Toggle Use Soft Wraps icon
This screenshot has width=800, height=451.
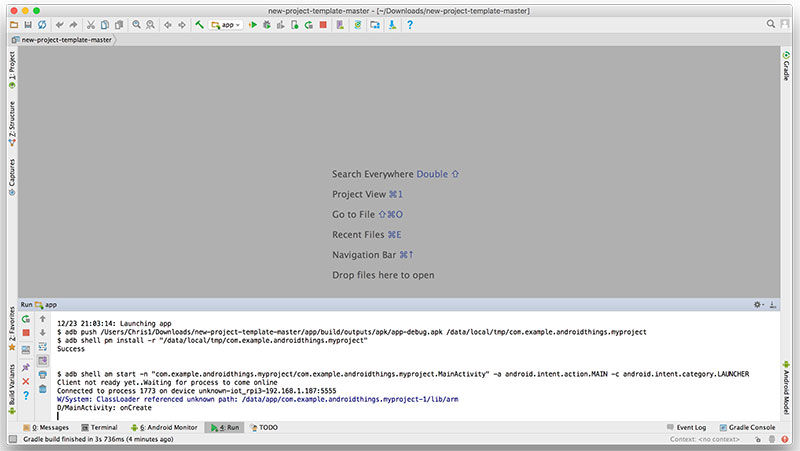(x=43, y=346)
